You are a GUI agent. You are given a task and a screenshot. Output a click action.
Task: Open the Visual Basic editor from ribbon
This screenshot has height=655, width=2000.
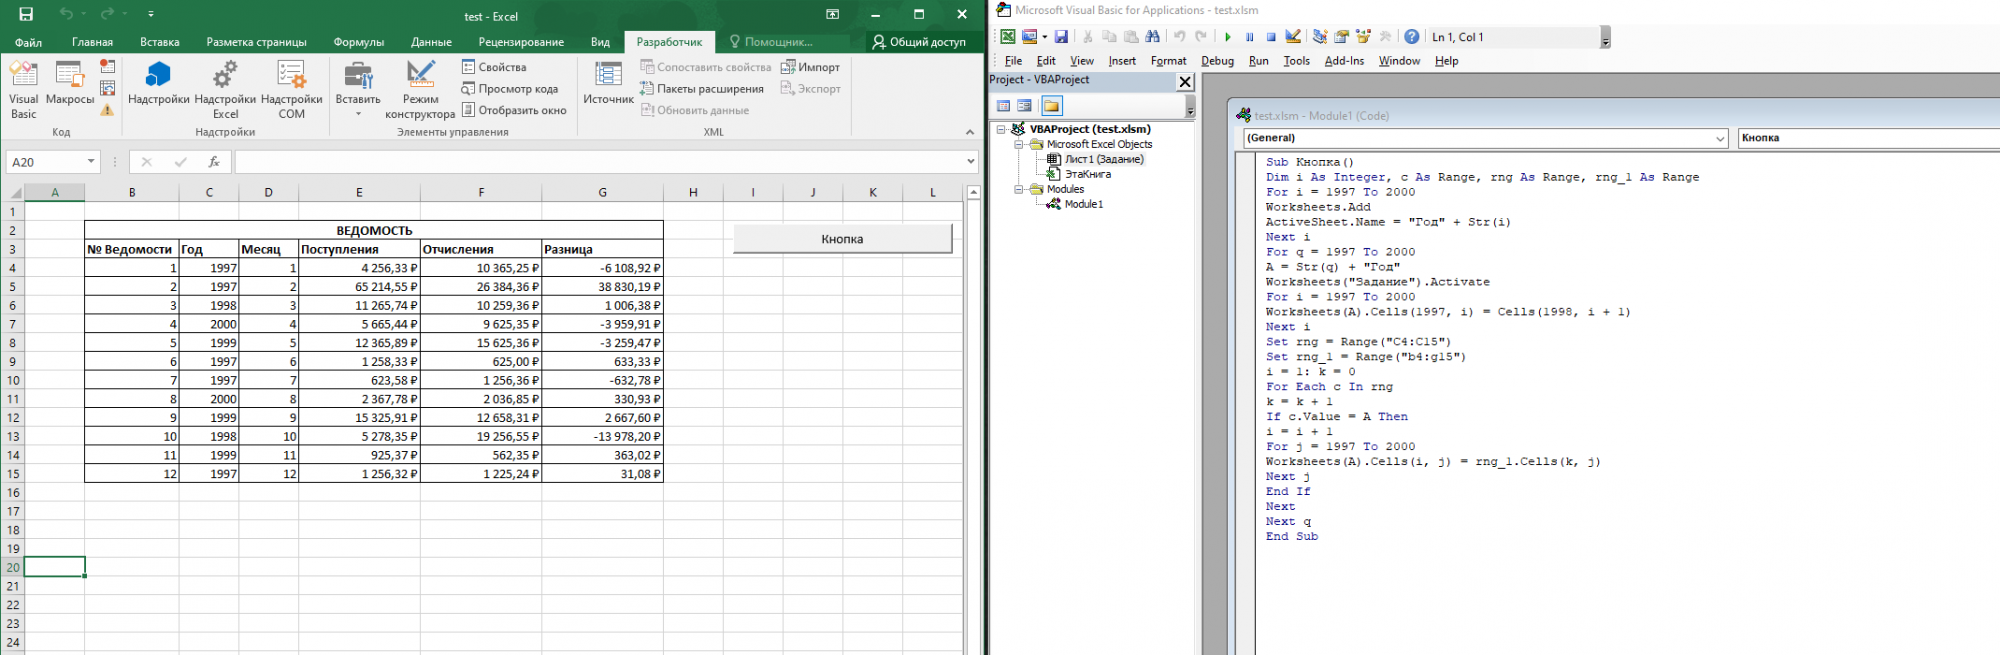pos(23,88)
